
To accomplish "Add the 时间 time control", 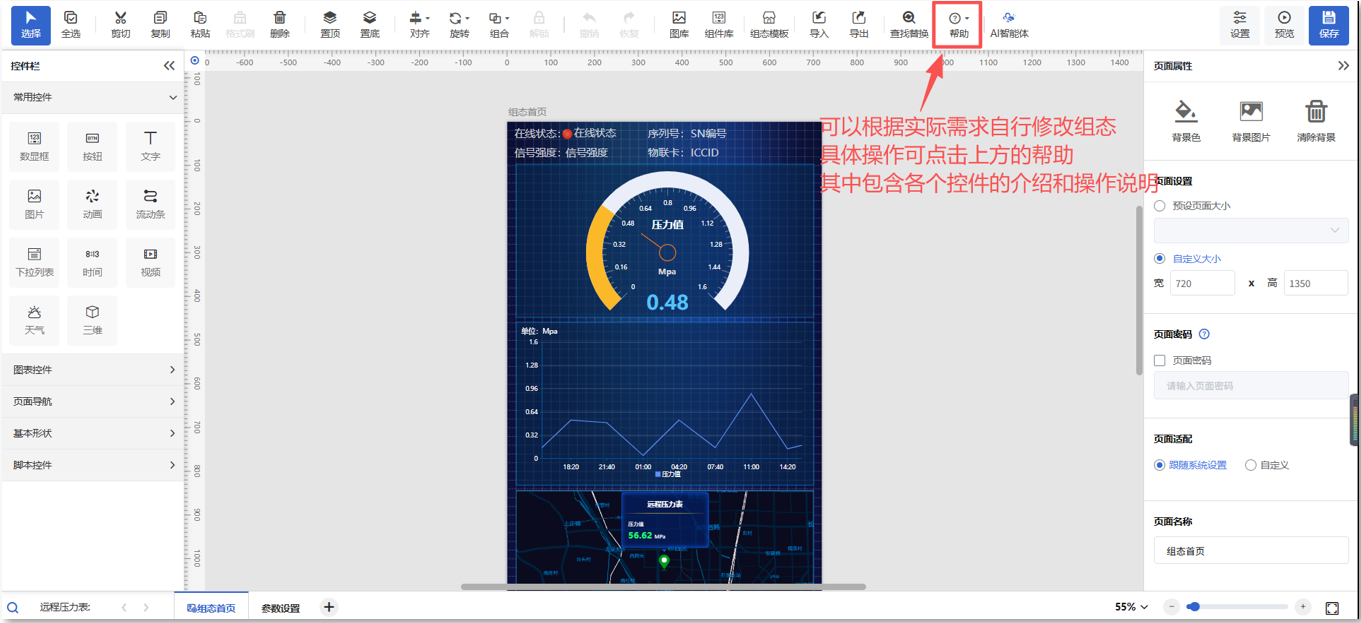I will (x=92, y=262).
